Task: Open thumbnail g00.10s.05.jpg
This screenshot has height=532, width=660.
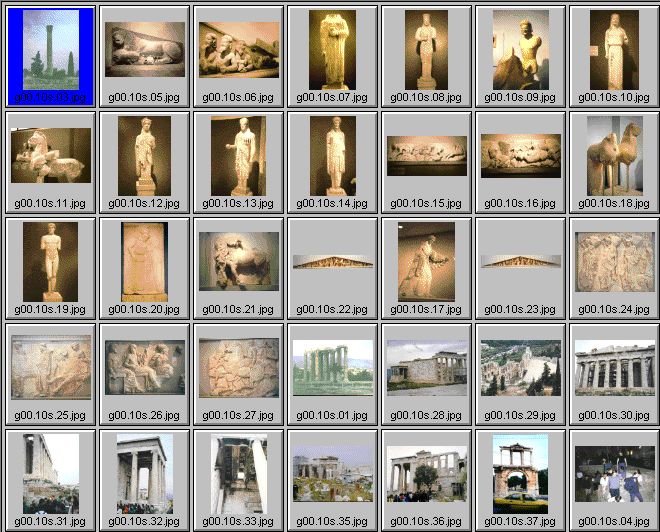Action: pyautogui.click(x=145, y=50)
